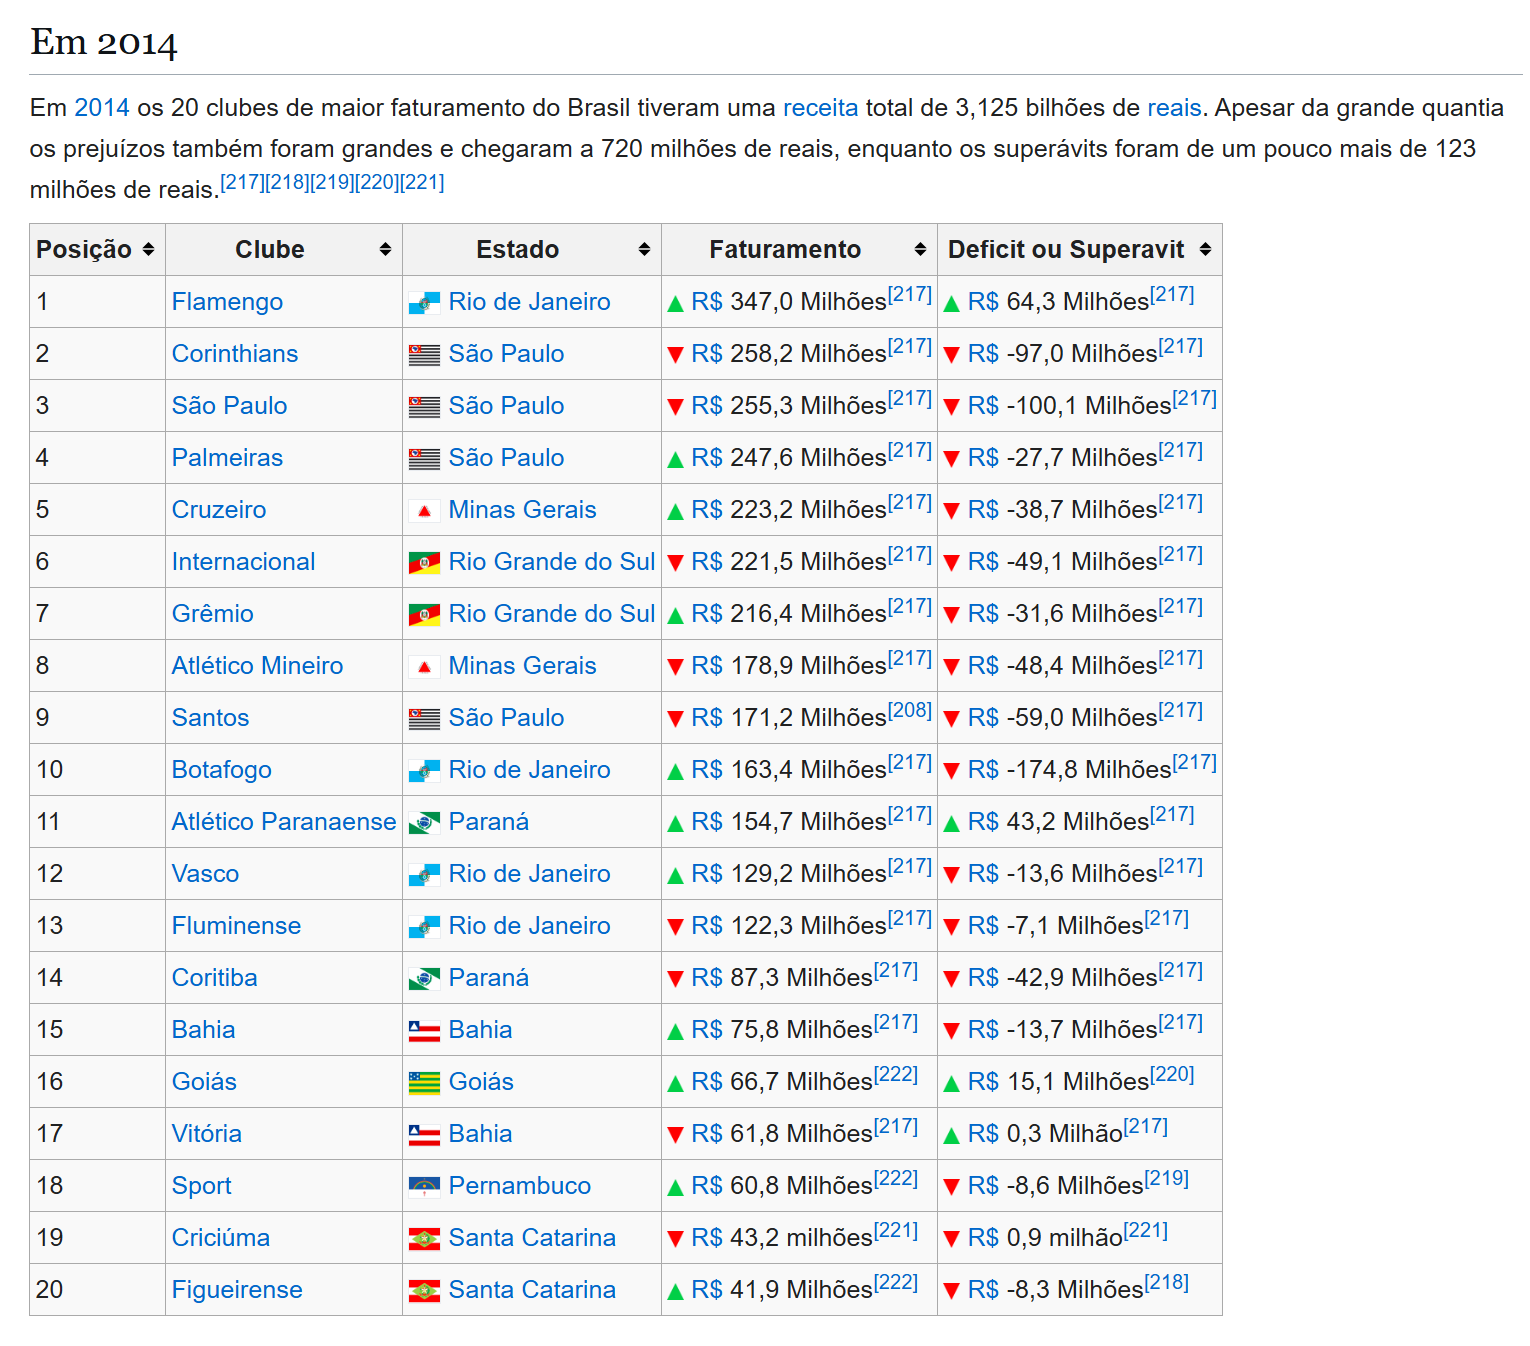Open the Minas Gerais state link in Cruzeiro row
Screen dimensions: 1530x1346
522,510
